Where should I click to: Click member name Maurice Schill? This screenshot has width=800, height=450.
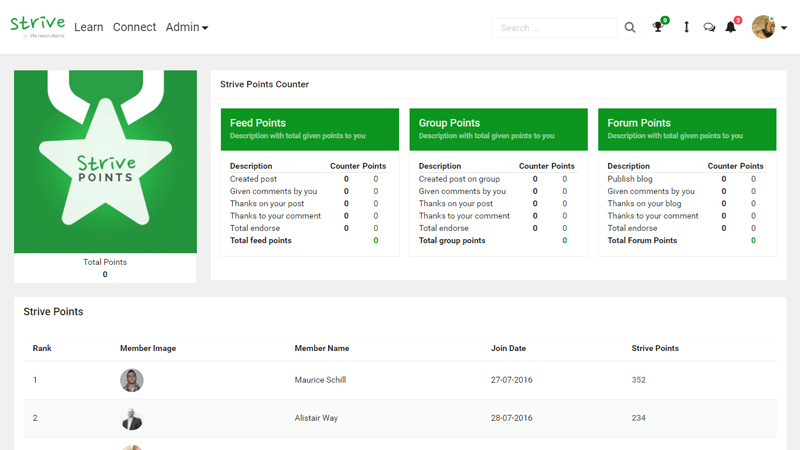[322, 380]
